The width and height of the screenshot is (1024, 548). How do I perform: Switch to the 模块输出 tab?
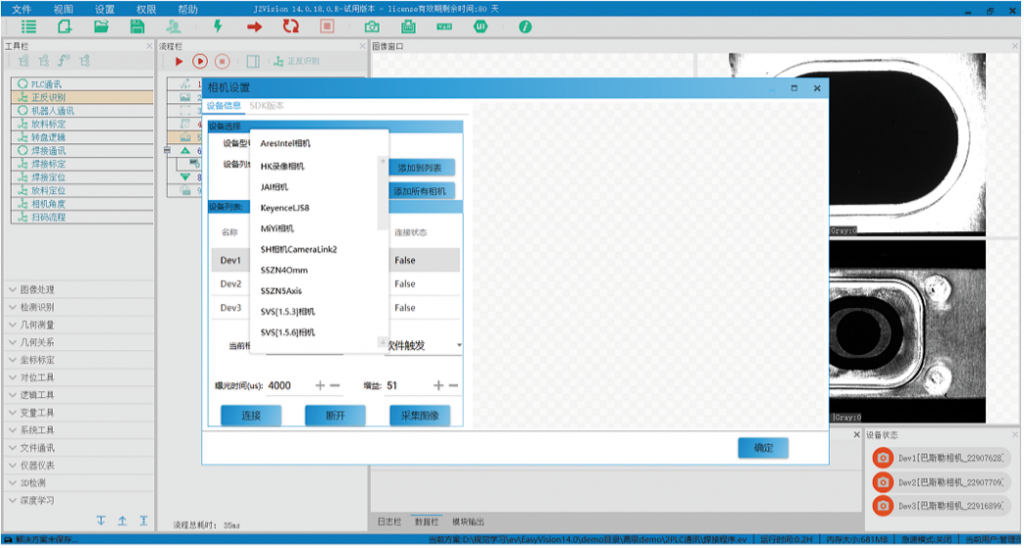(468, 522)
